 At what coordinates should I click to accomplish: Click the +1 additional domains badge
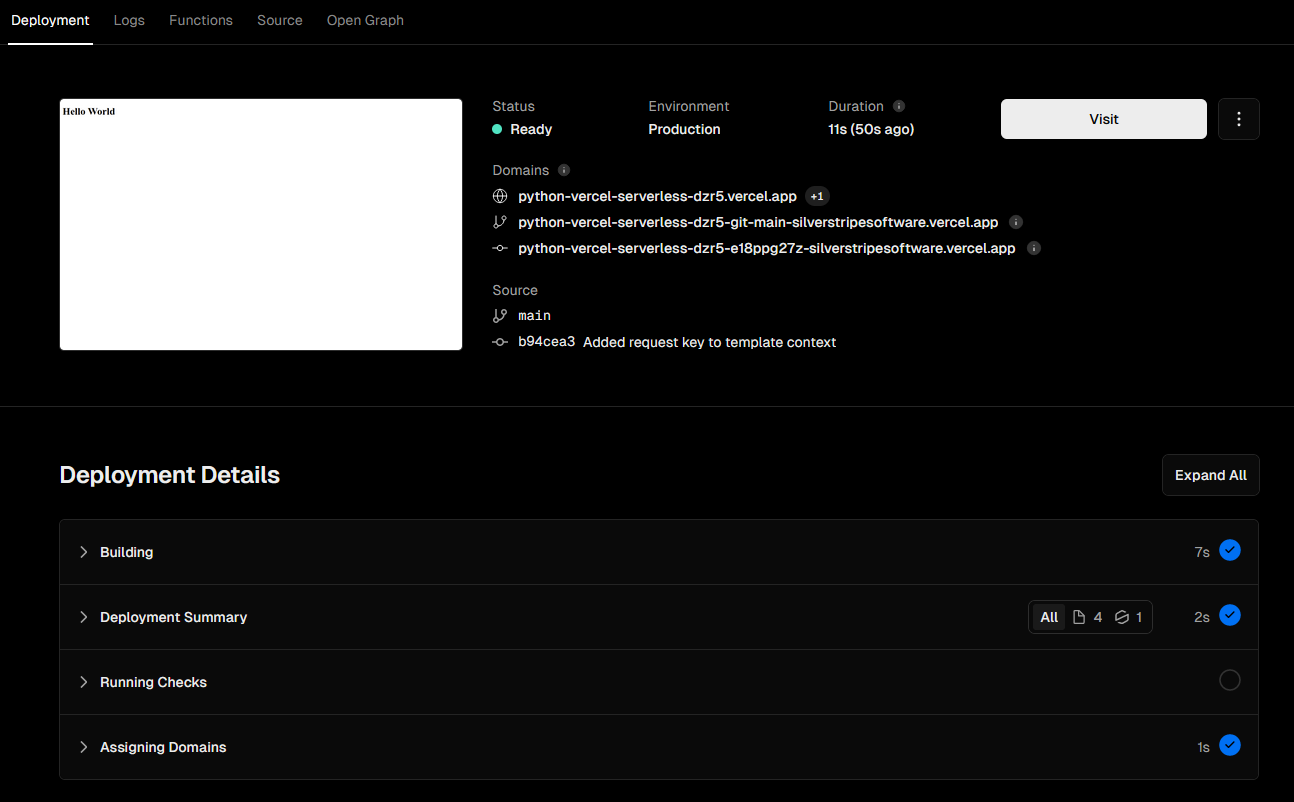click(817, 196)
